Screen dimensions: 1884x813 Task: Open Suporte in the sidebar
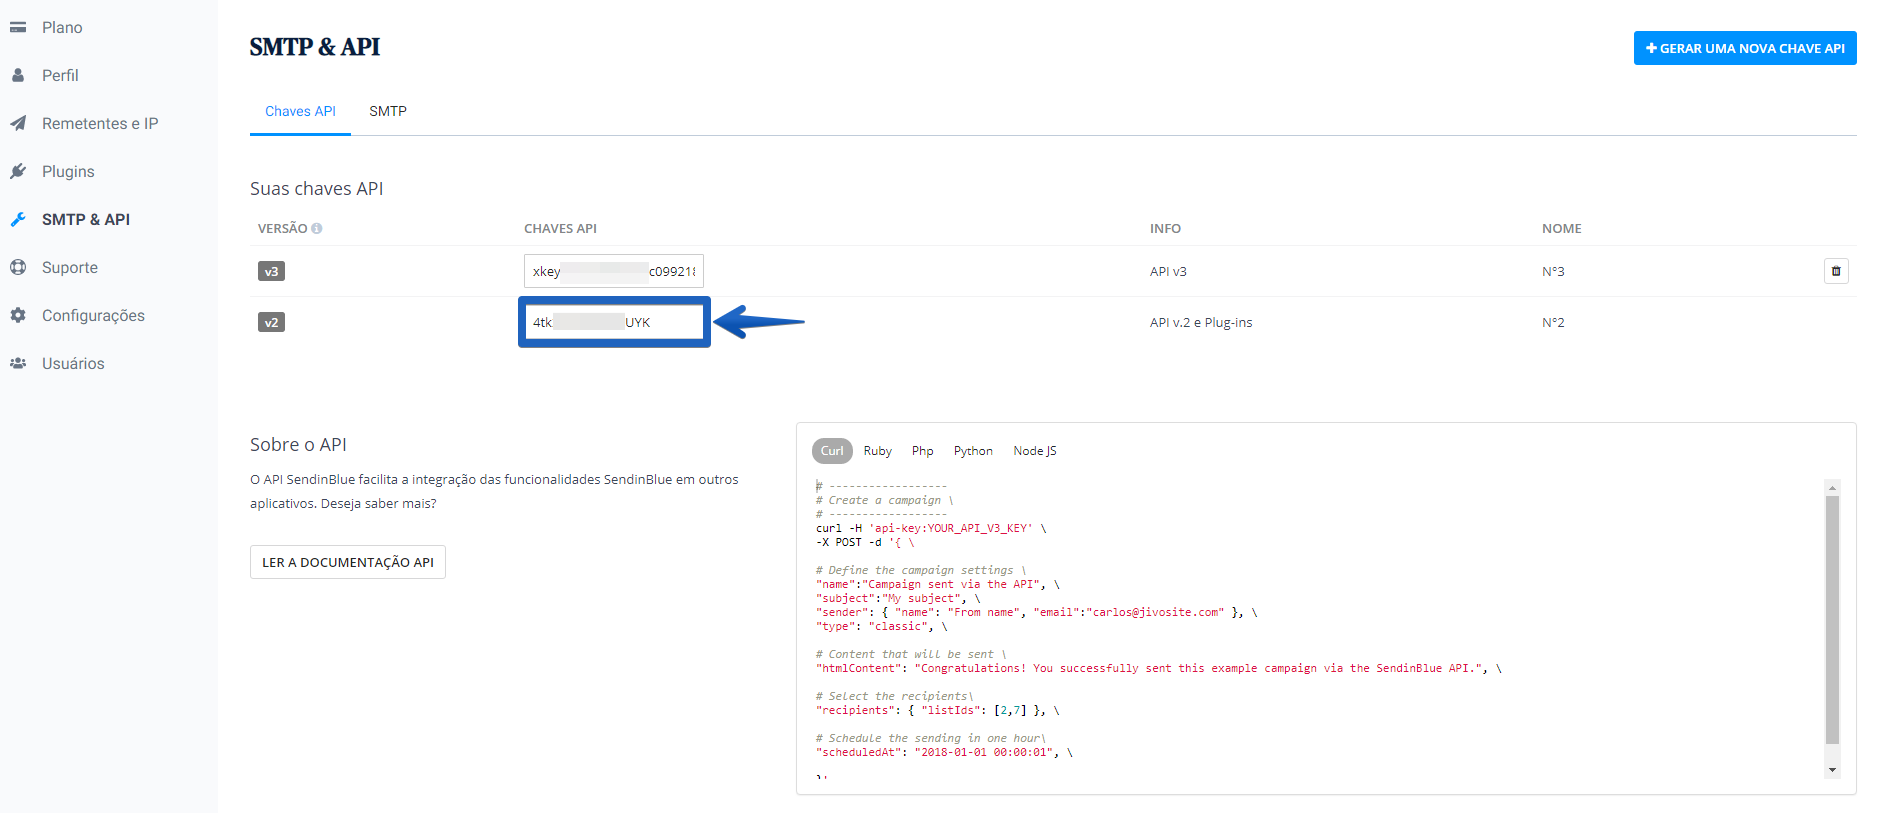point(70,267)
